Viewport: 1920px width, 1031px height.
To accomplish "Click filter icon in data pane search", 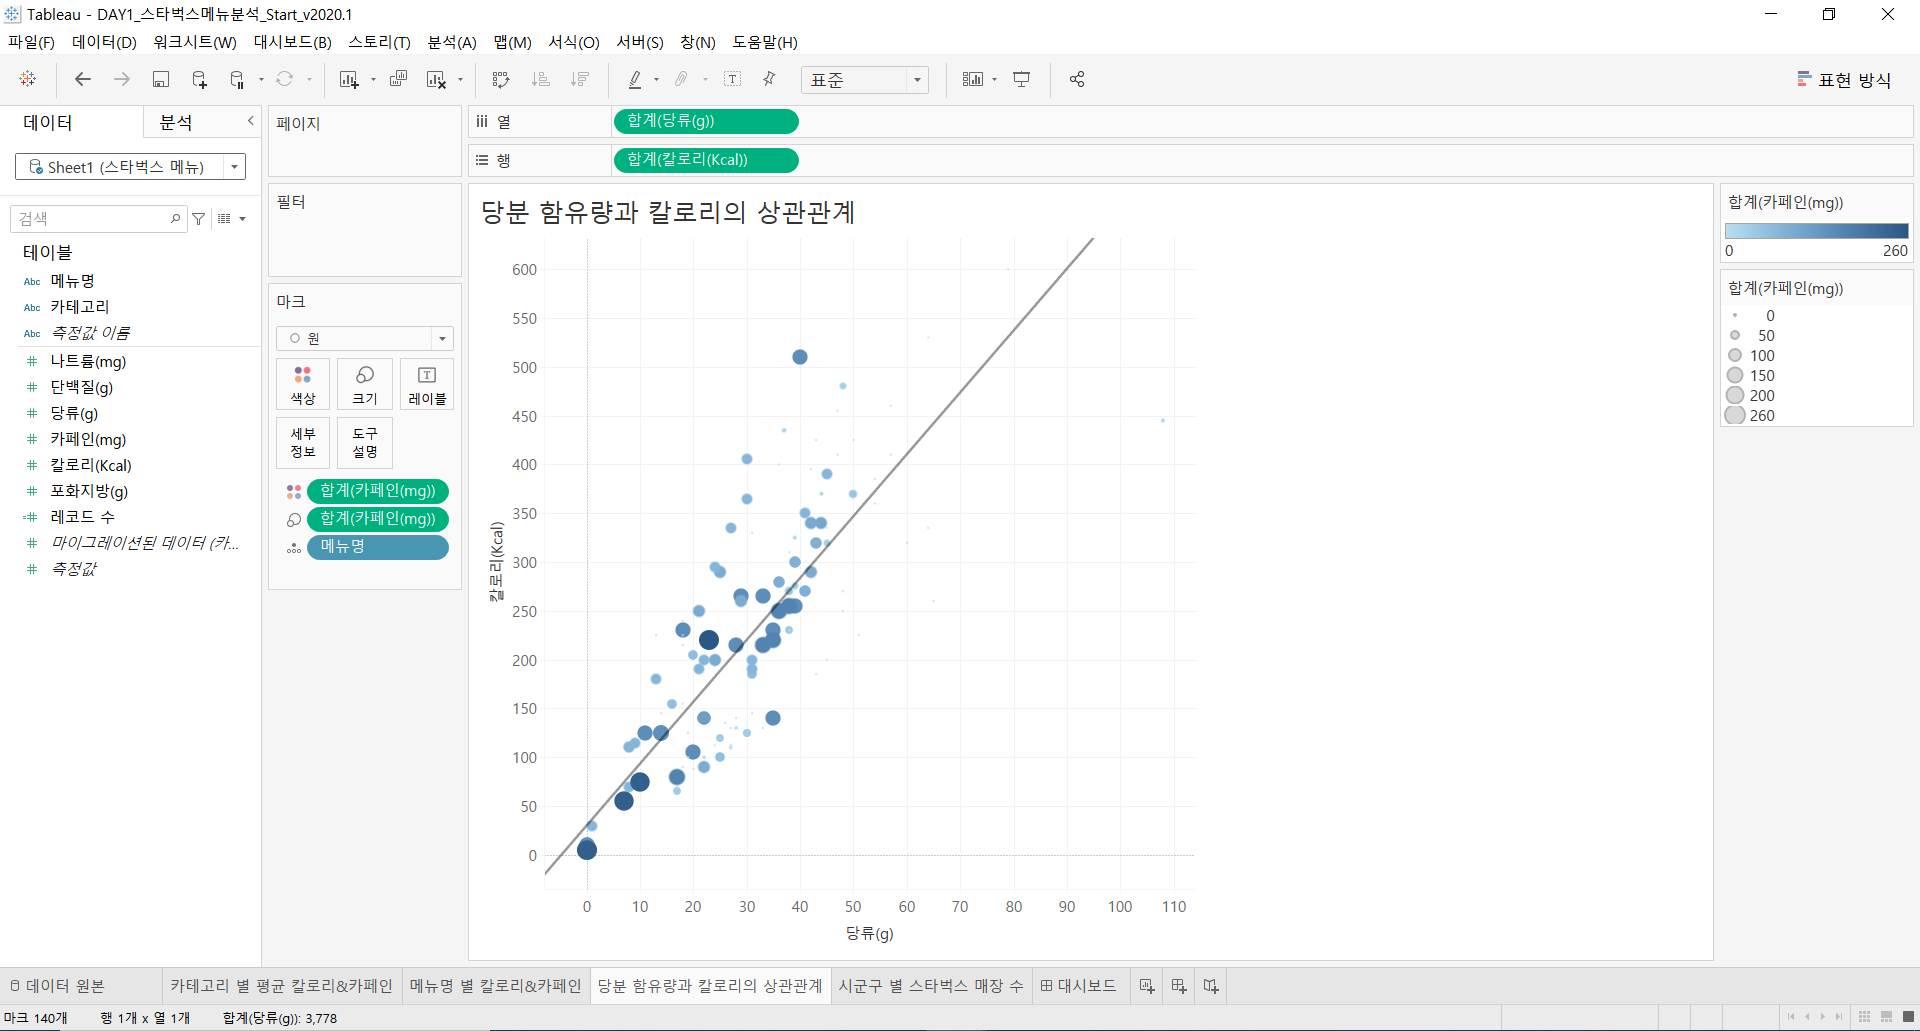I will pyautogui.click(x=199, y=218).
